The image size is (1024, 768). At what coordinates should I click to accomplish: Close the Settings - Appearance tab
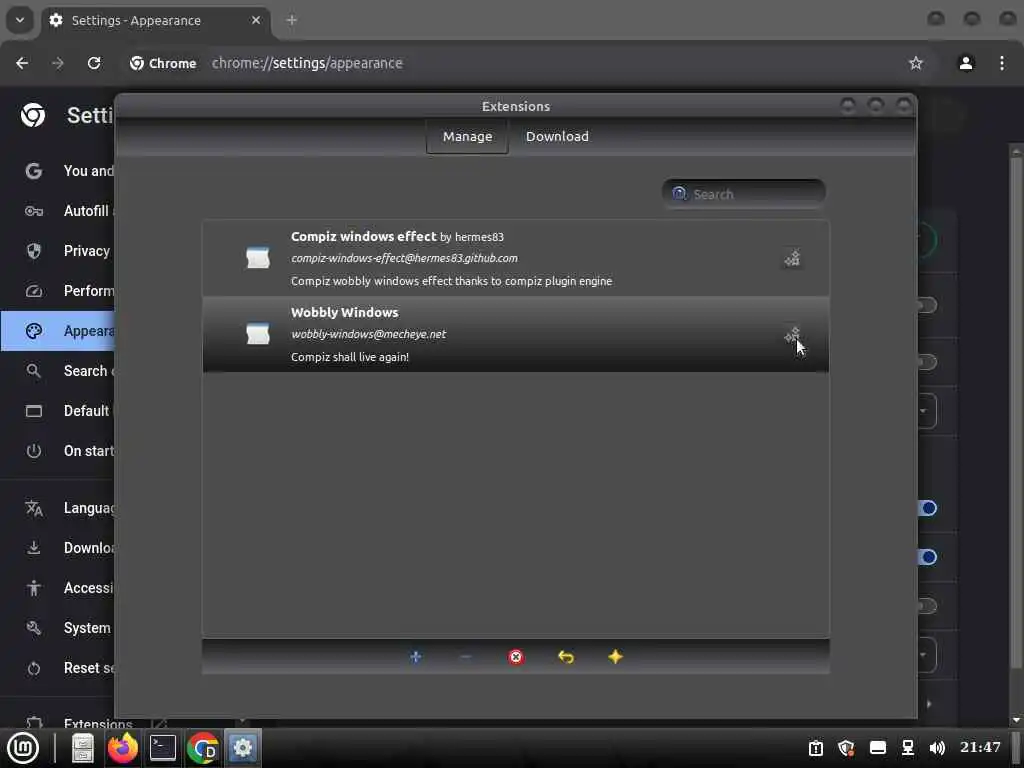point(256,20)
